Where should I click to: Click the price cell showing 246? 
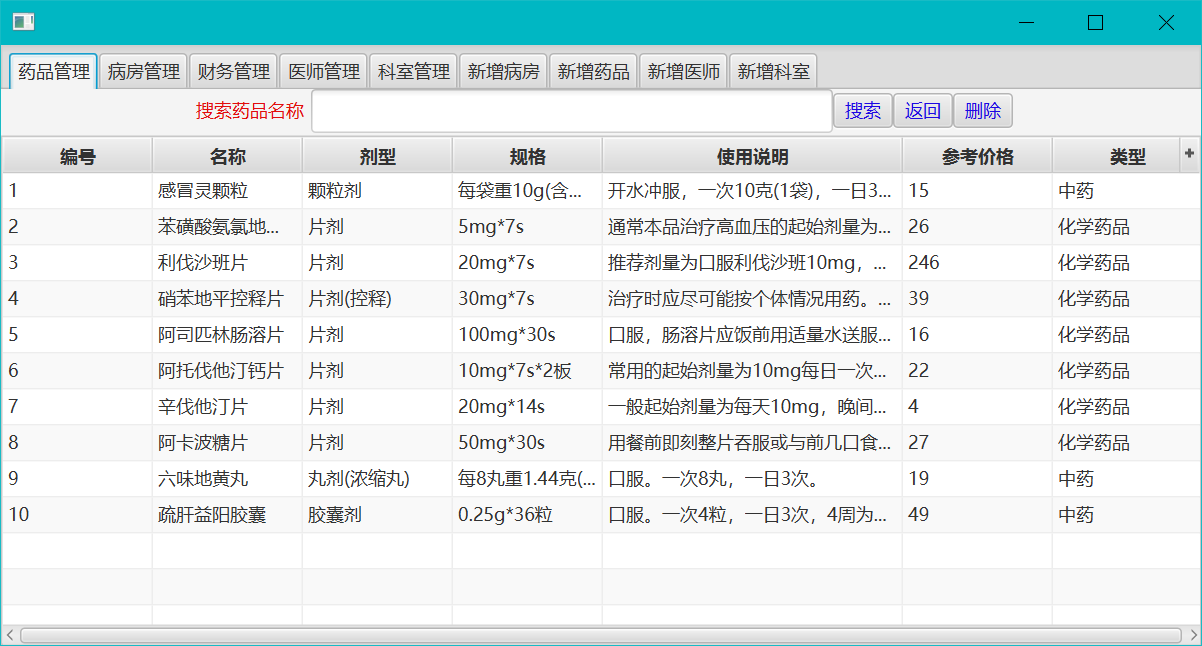tap(977, 263)
